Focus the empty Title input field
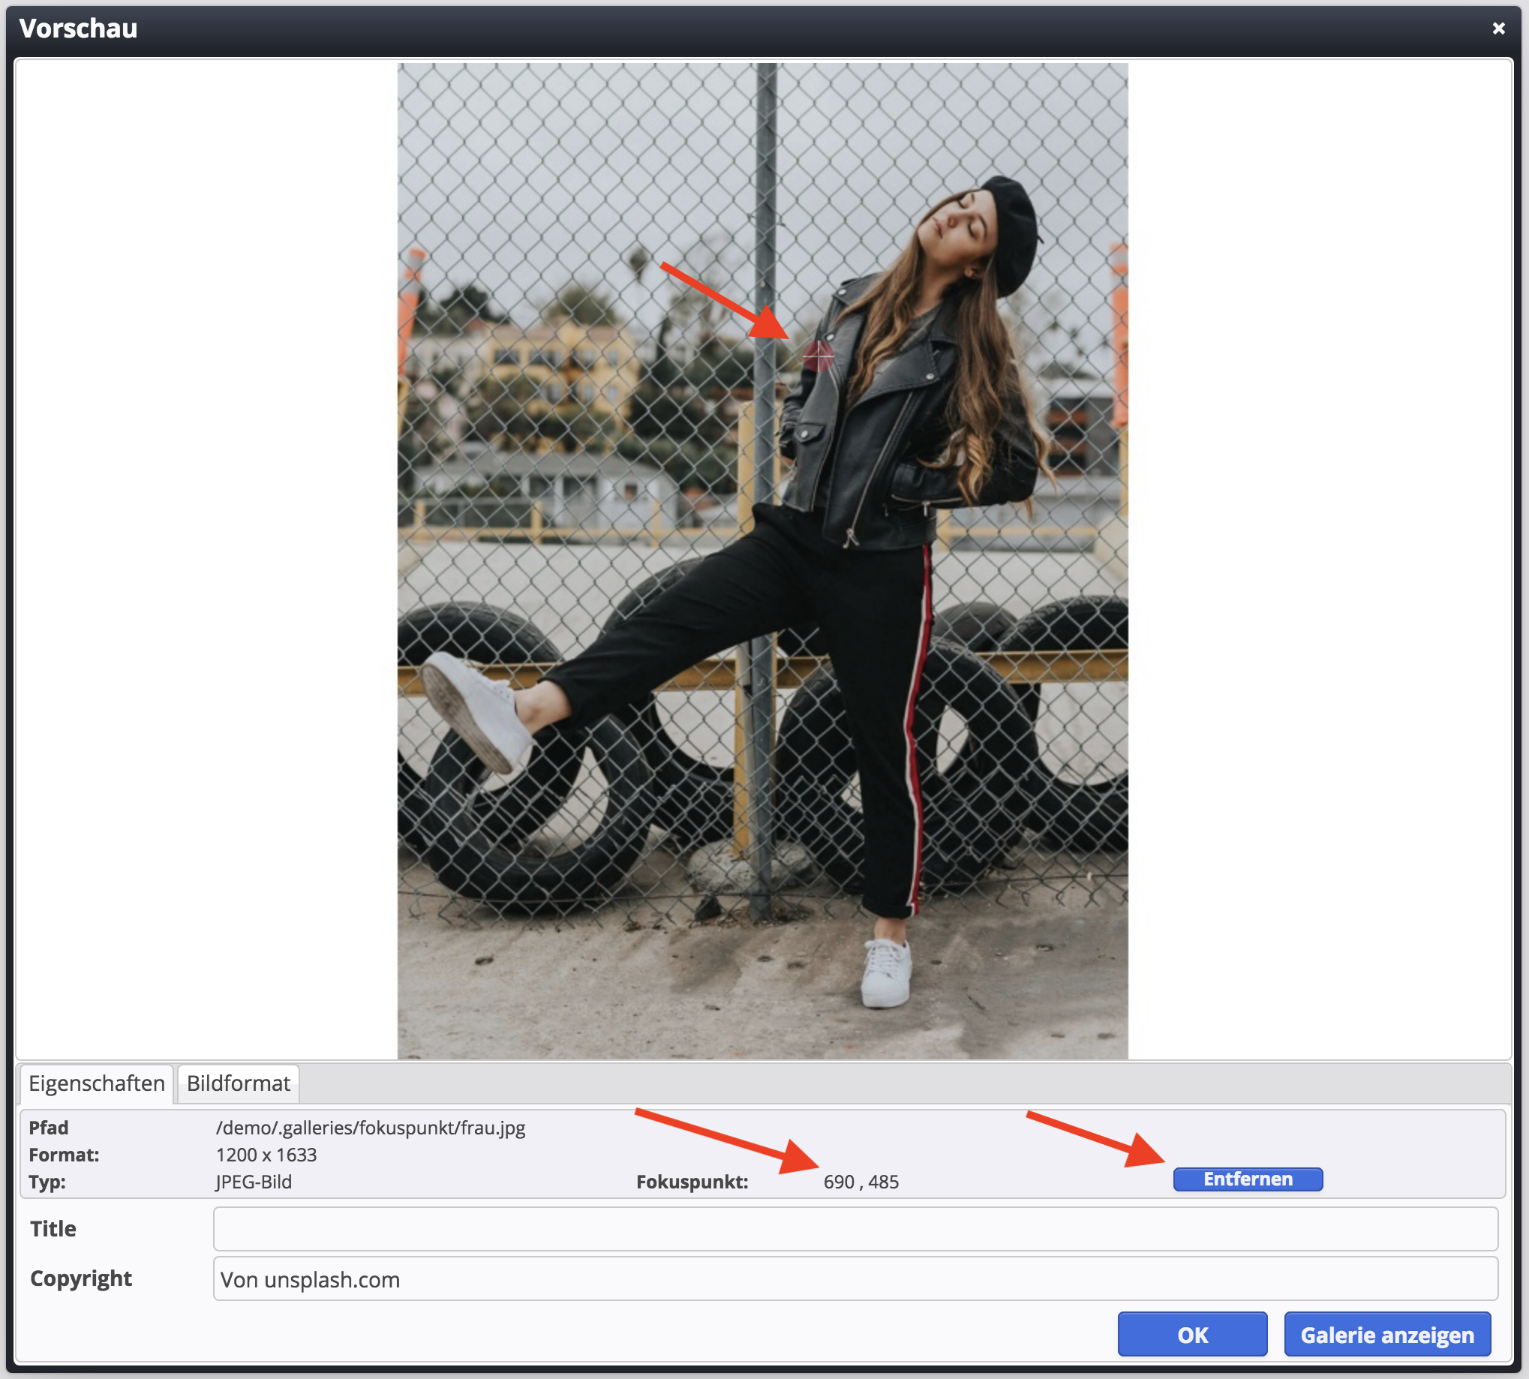Viewport: 1529px width, 1379px height. point(855,1229)
